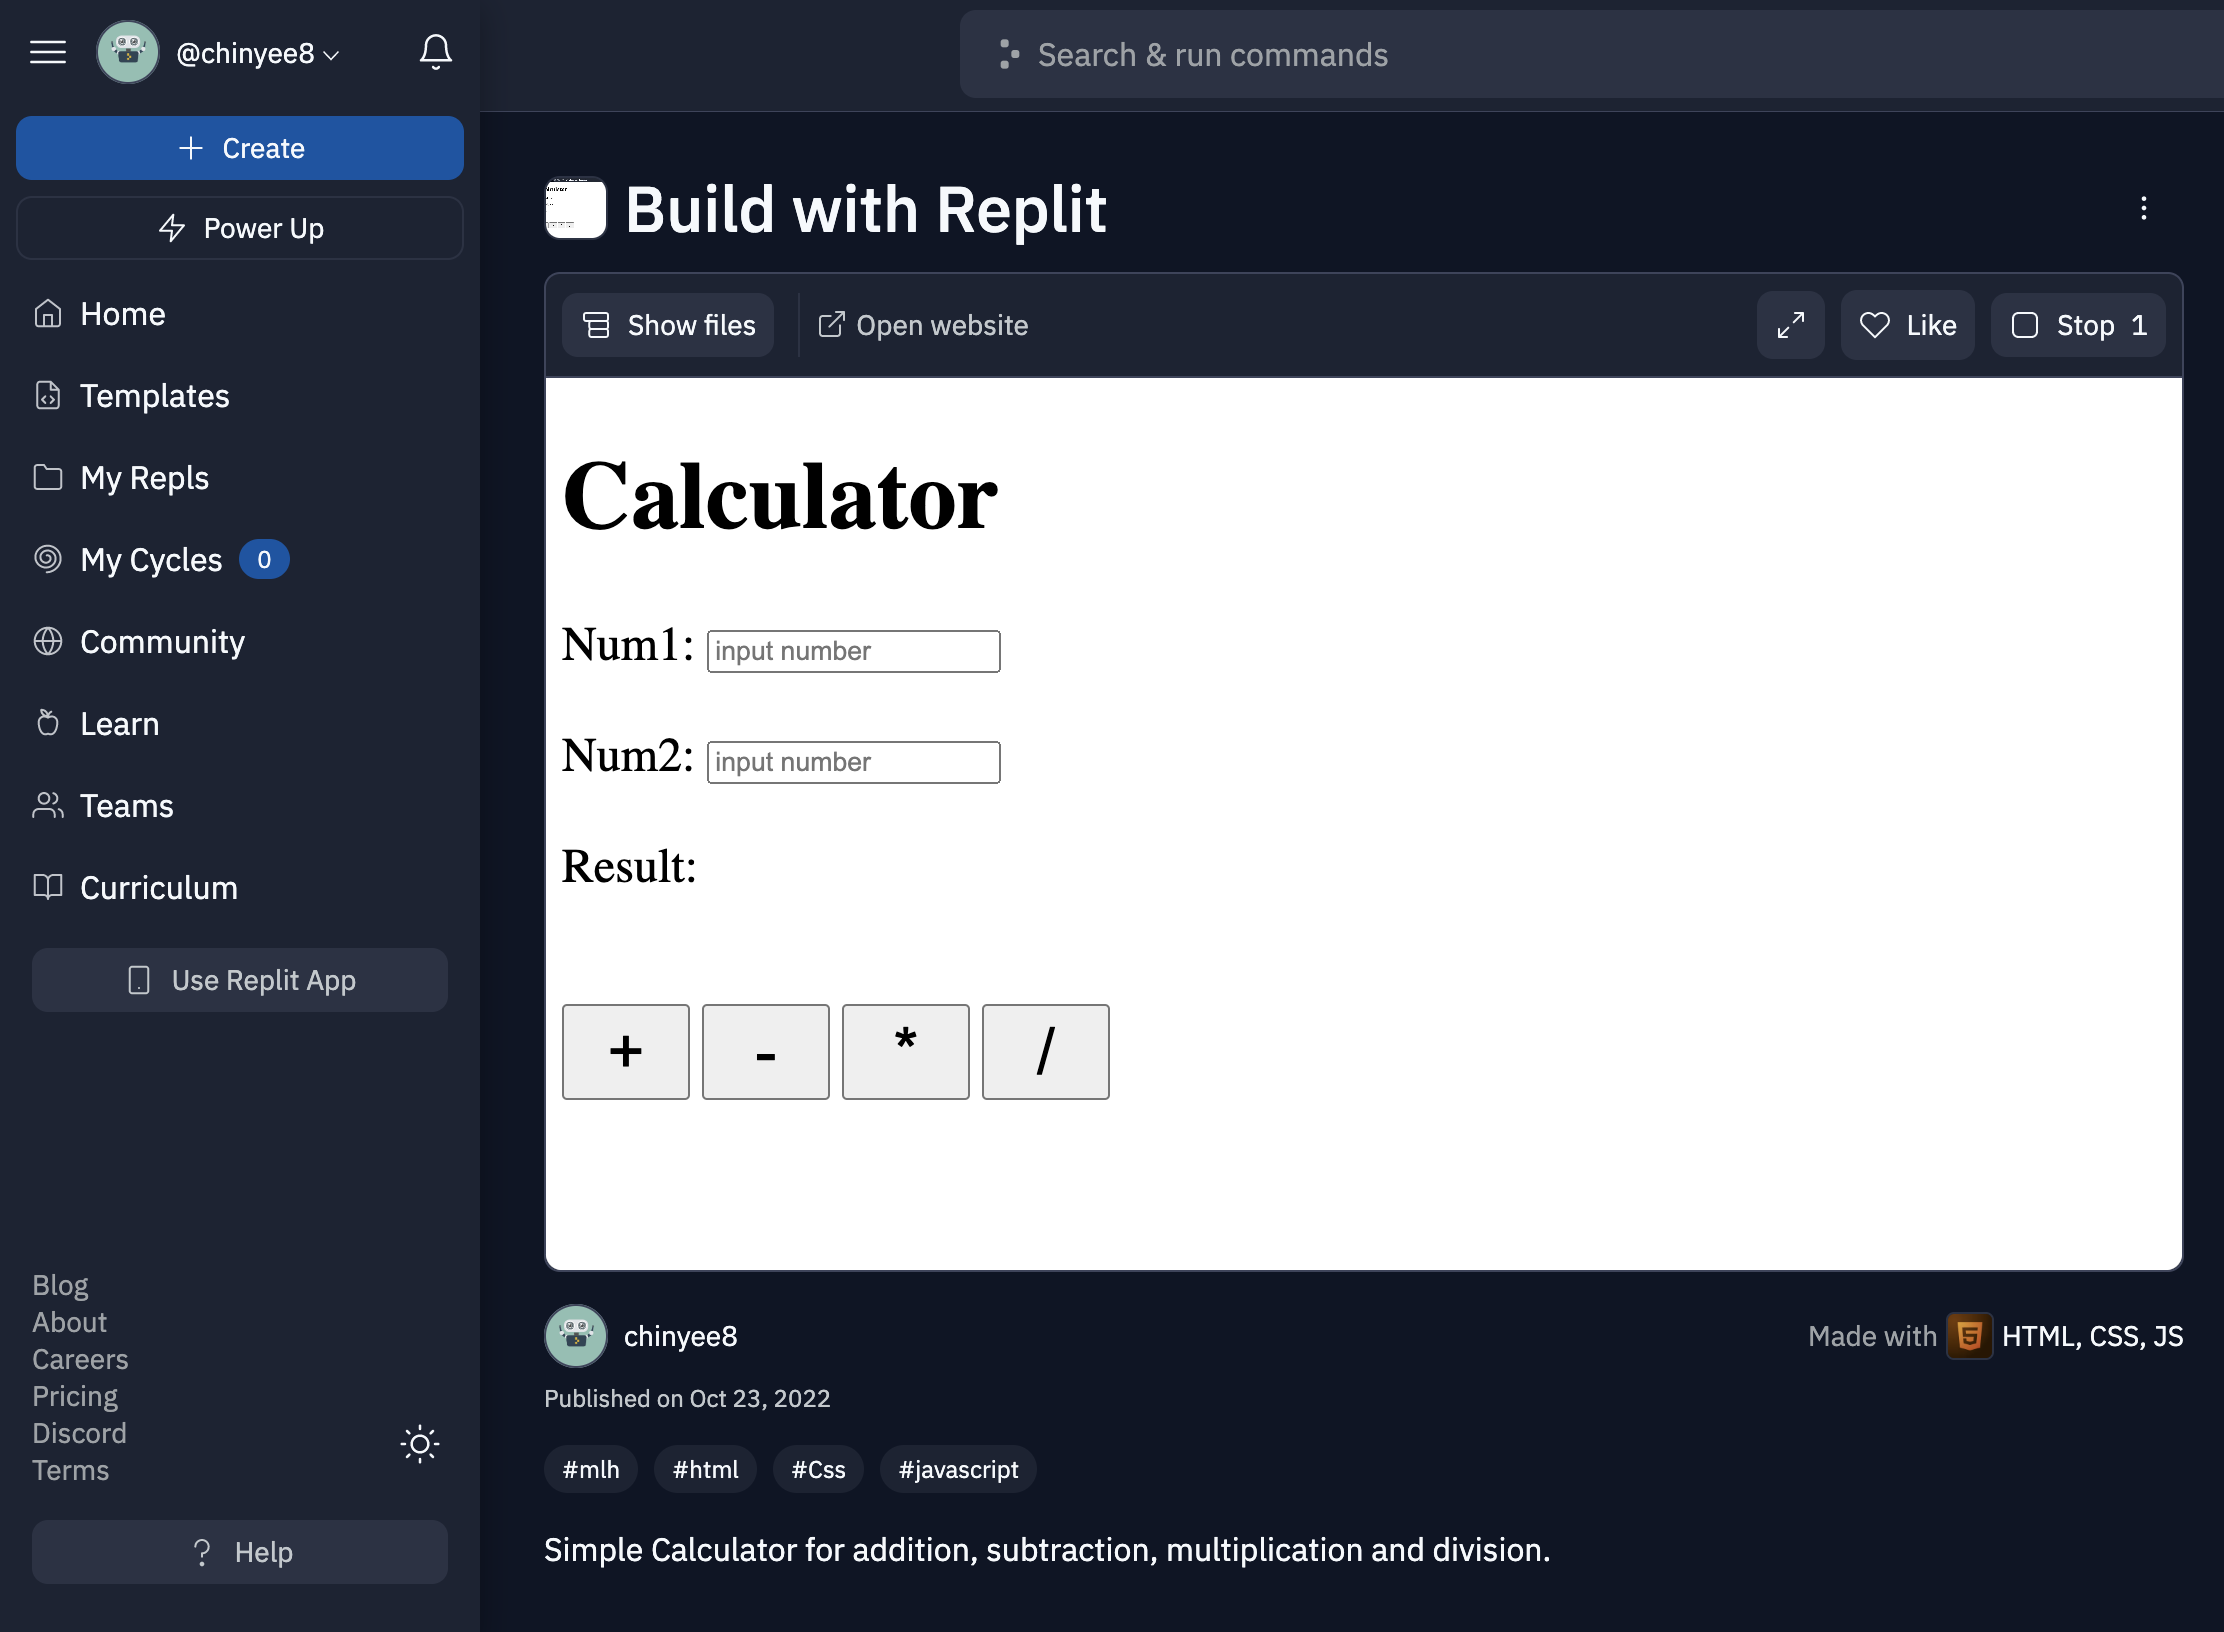
Task: Open Templates from the sidebar
Action: 154,396
